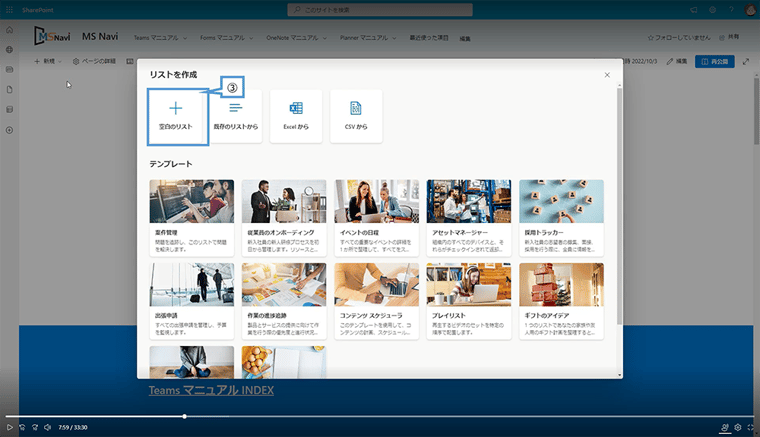Select the 従業員のオンボーディング template
Screen dimensions: 760x437
click(284, 218)
